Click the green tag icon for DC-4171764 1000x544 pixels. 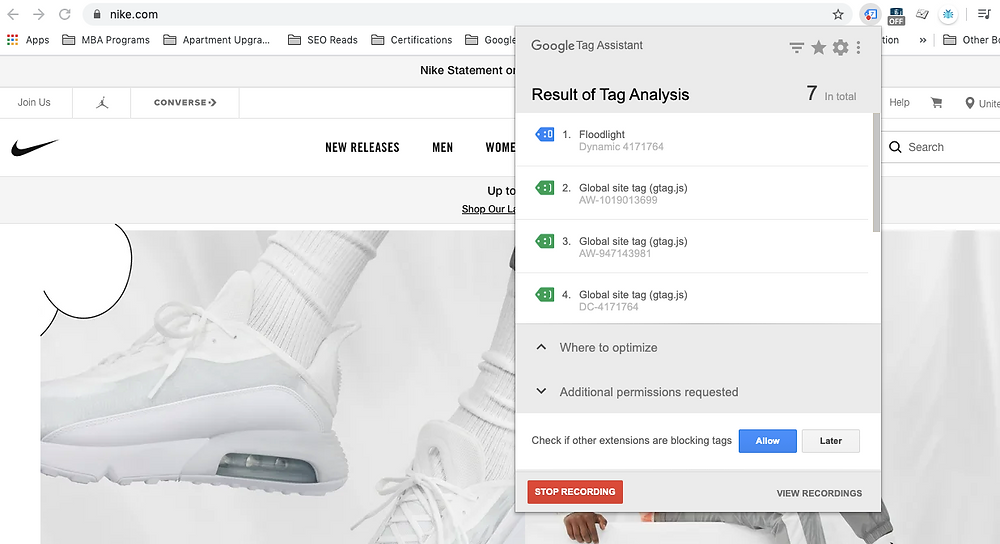click(x=545, y=295)
